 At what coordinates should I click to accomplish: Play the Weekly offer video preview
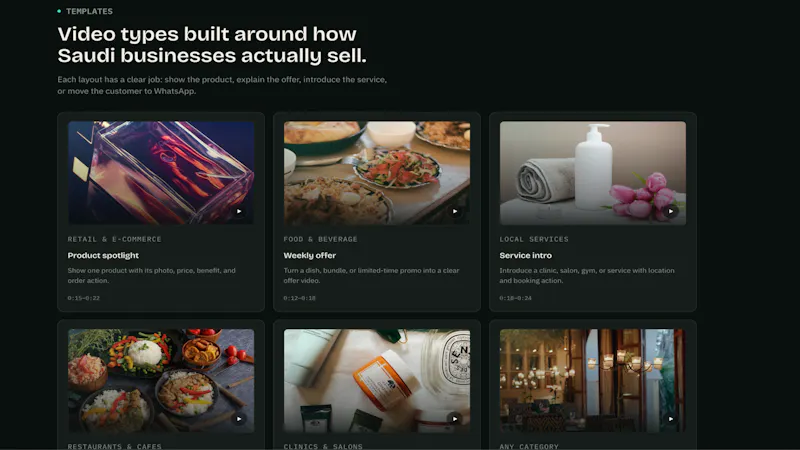pos(455,211)
